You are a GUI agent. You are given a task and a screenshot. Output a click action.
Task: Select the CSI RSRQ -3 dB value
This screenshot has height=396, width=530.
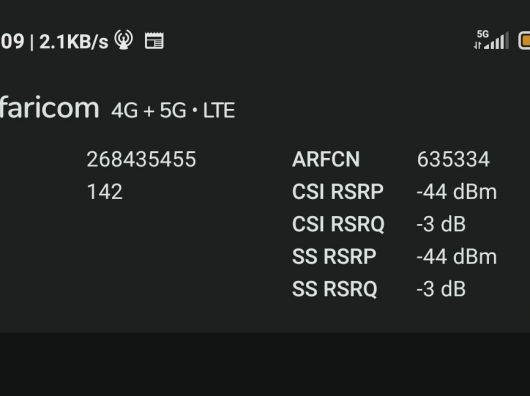point(441,224)
